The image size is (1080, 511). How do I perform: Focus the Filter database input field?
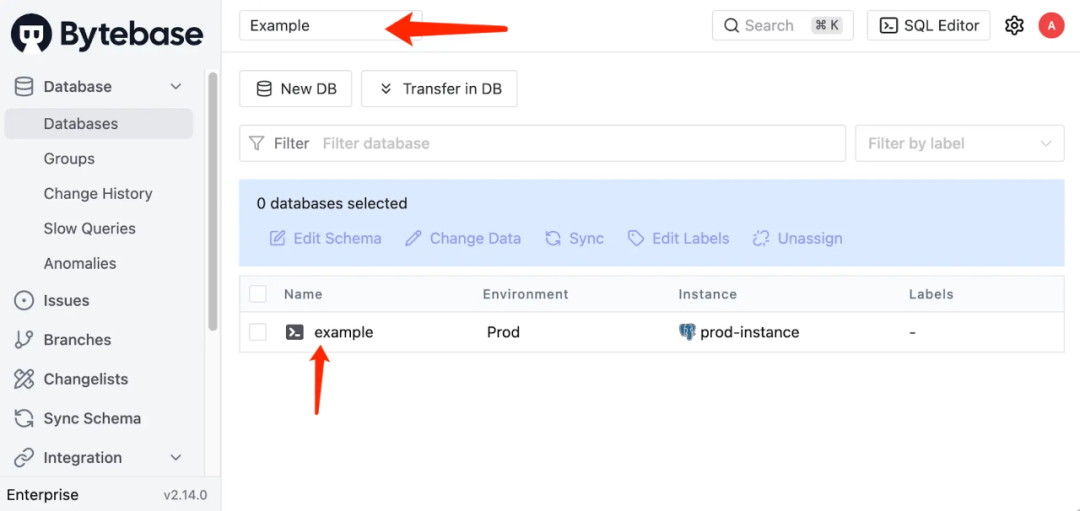pos(580,144)
